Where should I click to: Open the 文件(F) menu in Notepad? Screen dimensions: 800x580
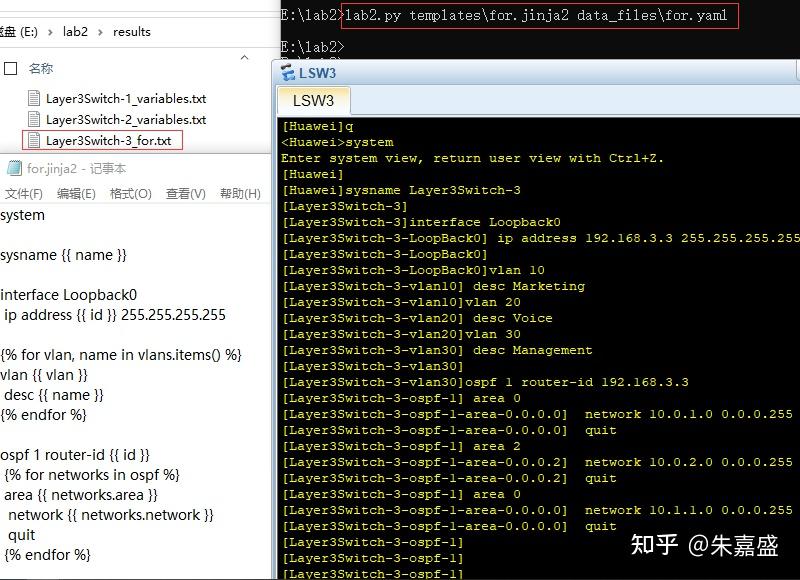(23, 194)
